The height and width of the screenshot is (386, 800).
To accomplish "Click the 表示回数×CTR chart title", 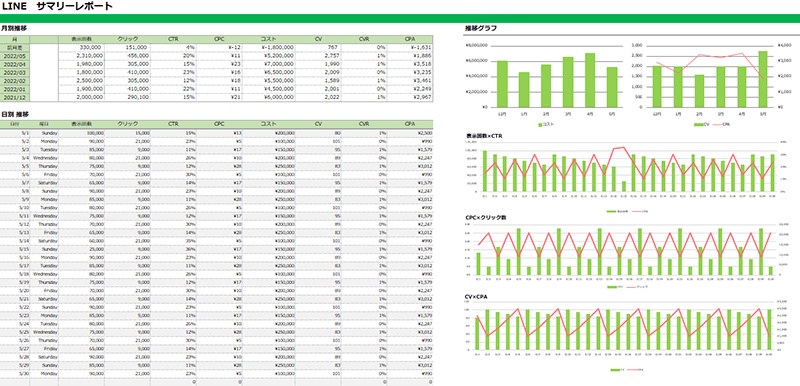I will [485, 137].
